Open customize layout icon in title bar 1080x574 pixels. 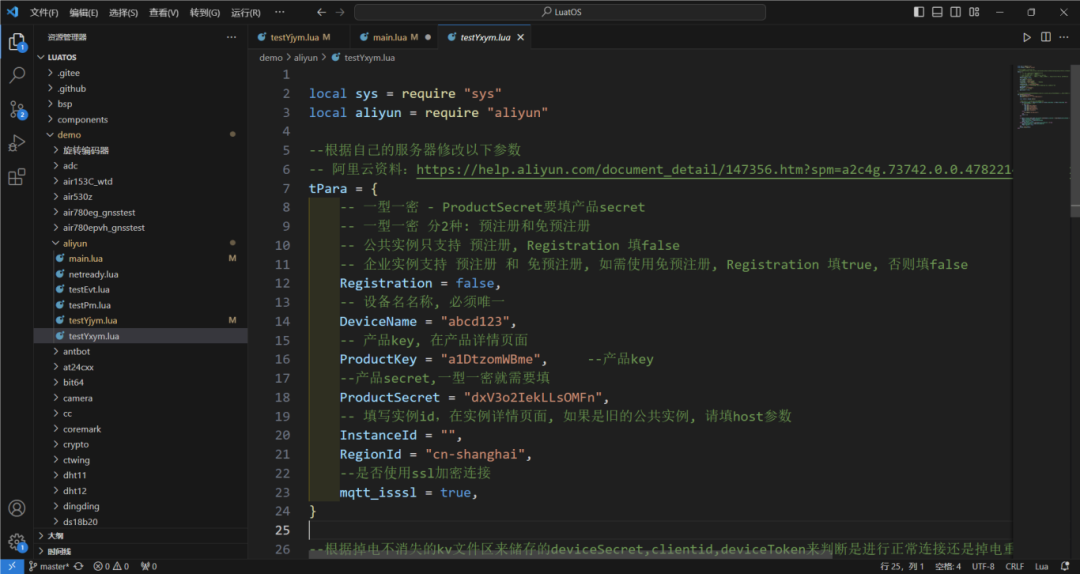click(974, 12)
